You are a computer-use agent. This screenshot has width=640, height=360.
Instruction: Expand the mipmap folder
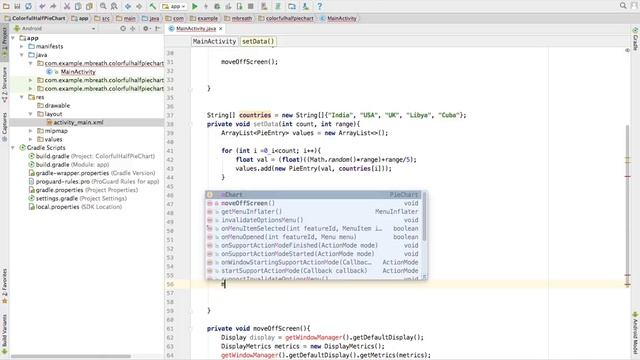point(31,131)
